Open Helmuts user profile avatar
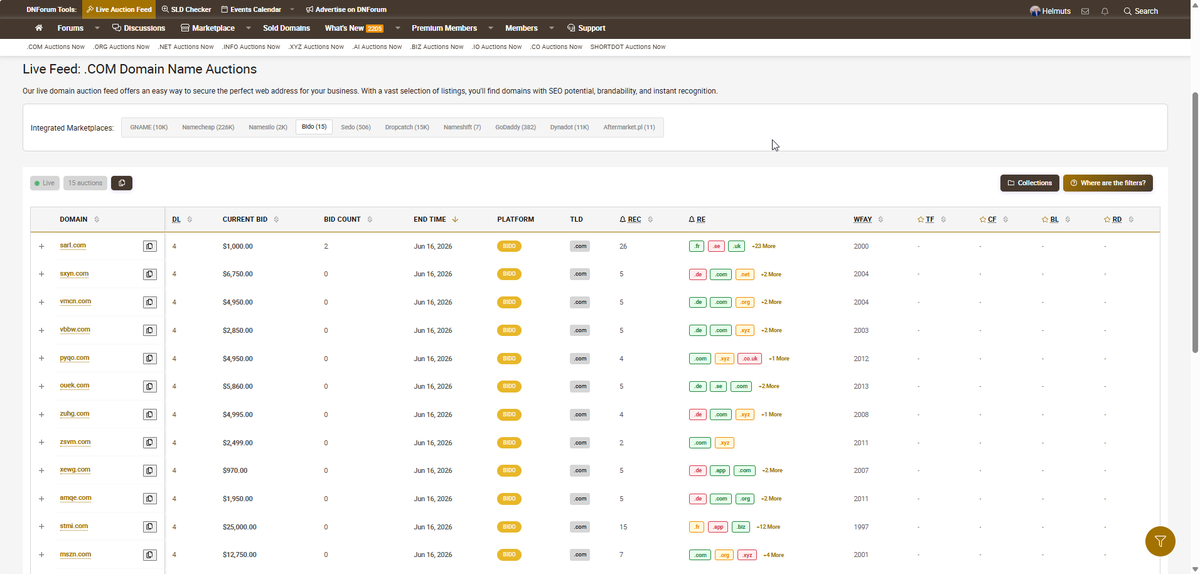 [x=1035, y=11]
